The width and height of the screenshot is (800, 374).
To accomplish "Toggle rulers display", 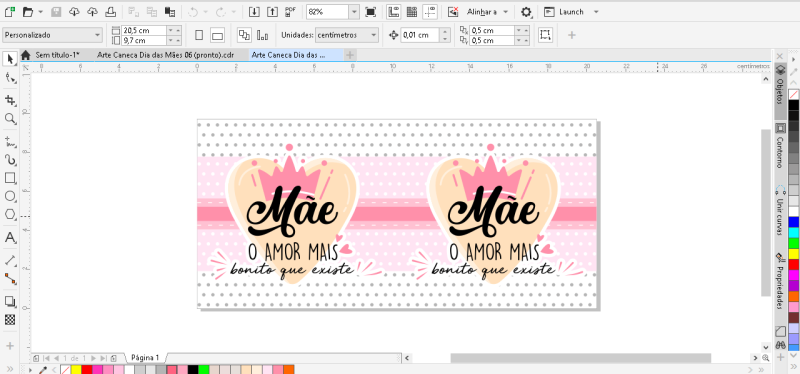I will [393, 11].
